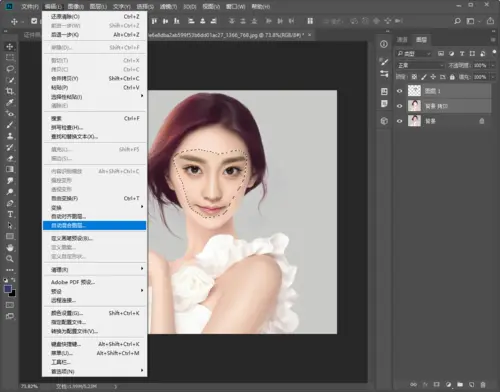Hide the top transparent layer with eye icon
The height and width of the screenshot is (392, 500).
point(399,91)
